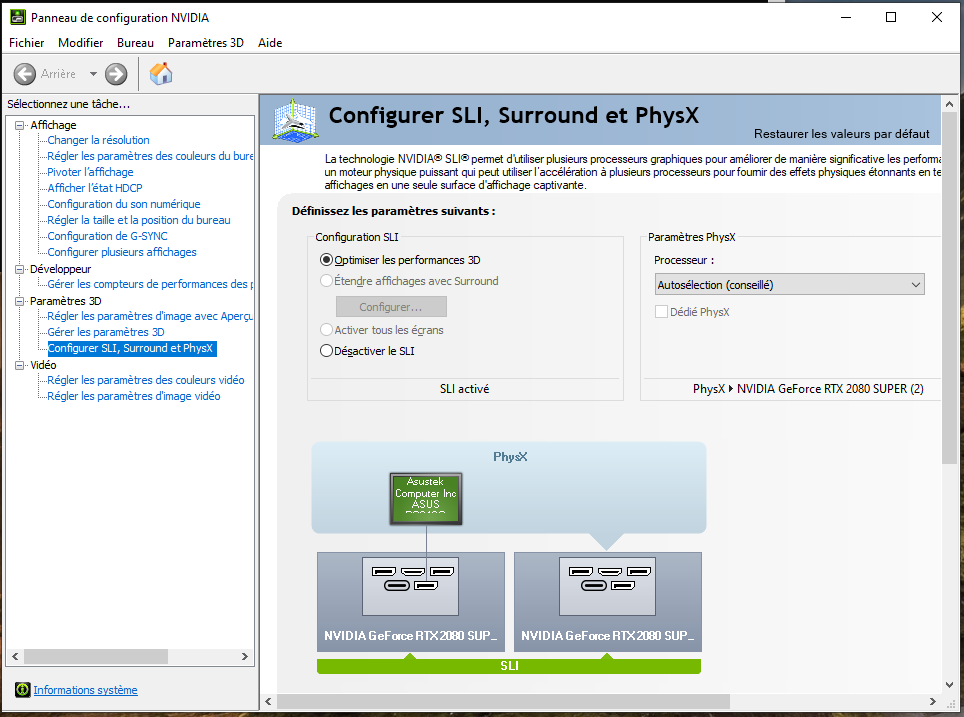Viewport: 964px width, 717px height.
Task: Click the Back arrow button
Action: (x=25, y=74)
